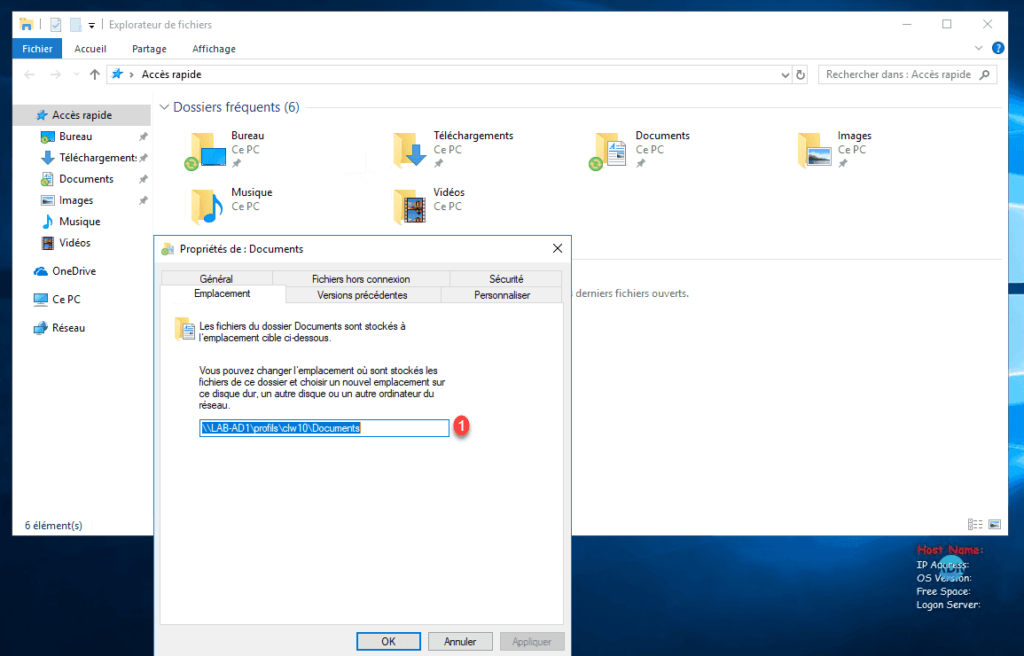Click the Téléchargements folder icon in frequent folders

pyautogui.click(x=410, y=150)
